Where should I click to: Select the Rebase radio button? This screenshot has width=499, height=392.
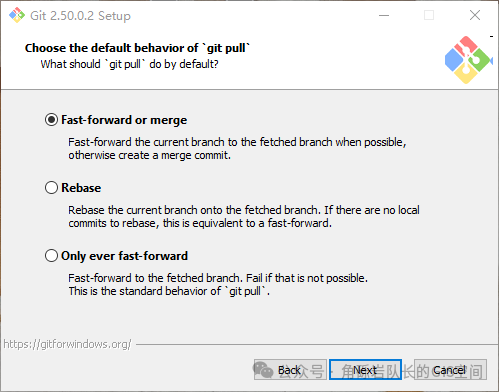click(x=51, y=188)
